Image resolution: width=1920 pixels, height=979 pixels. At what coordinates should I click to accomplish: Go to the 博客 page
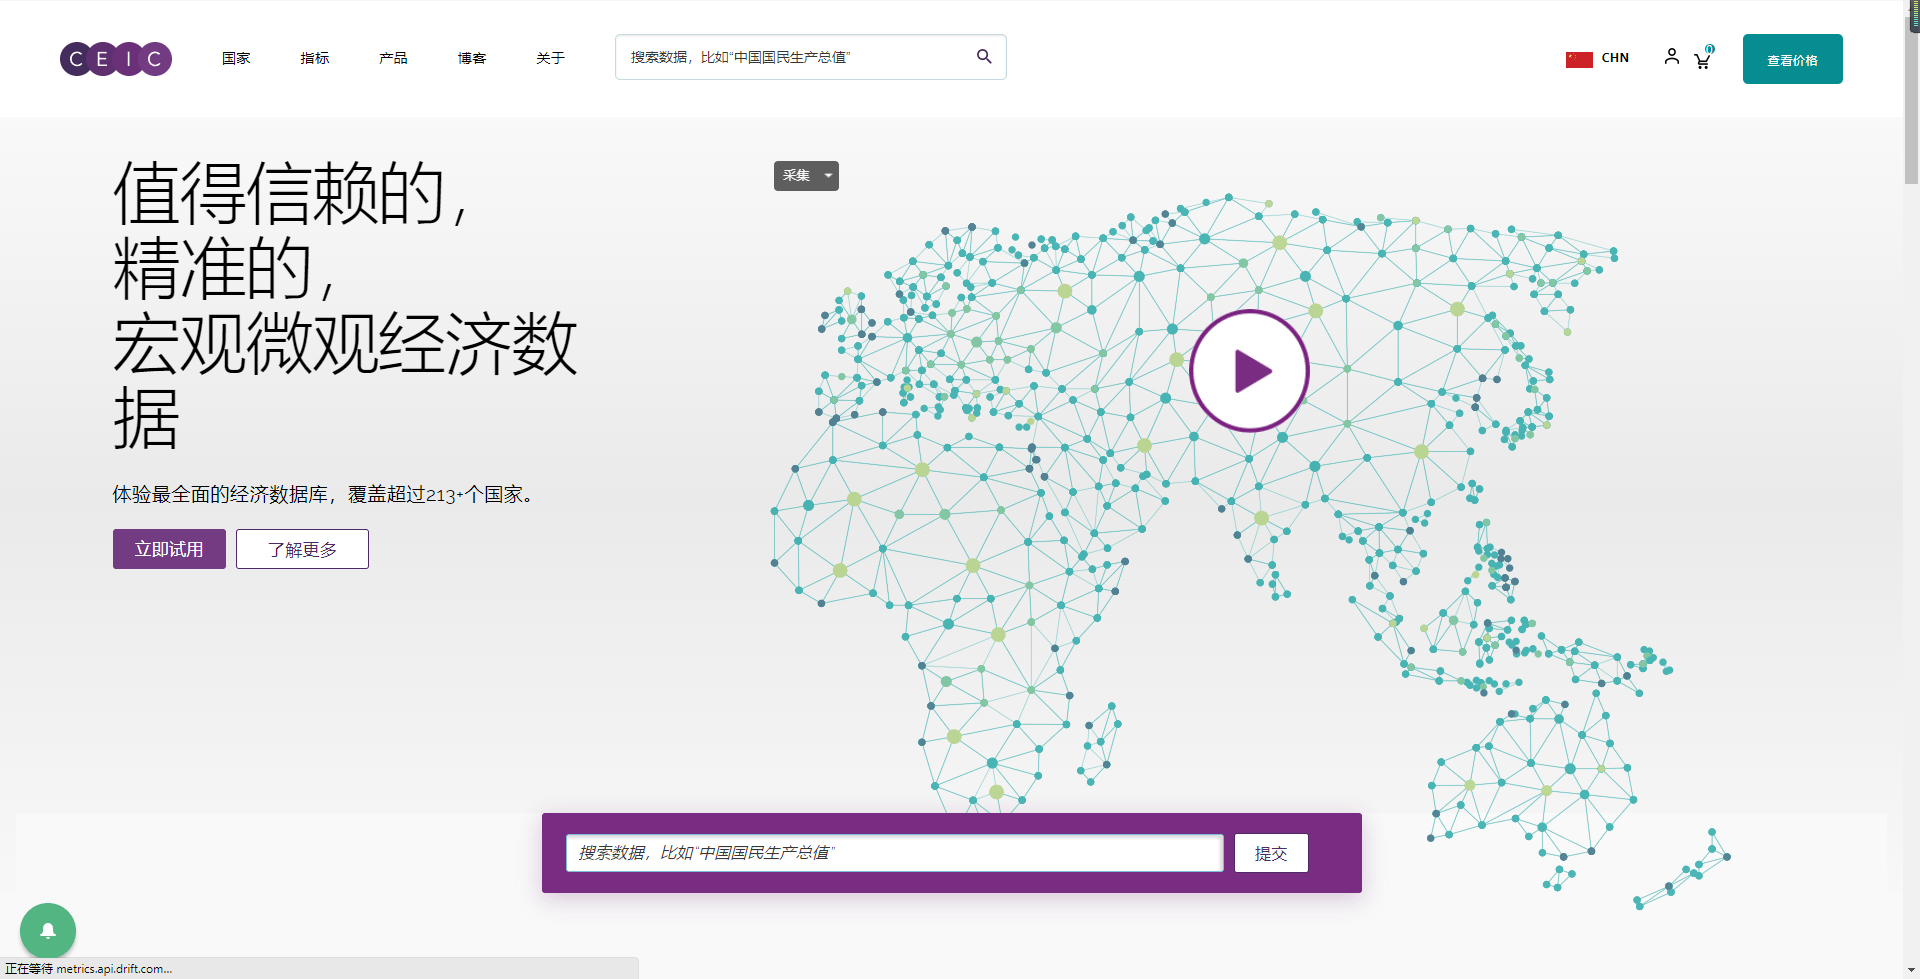click(472, 58)
